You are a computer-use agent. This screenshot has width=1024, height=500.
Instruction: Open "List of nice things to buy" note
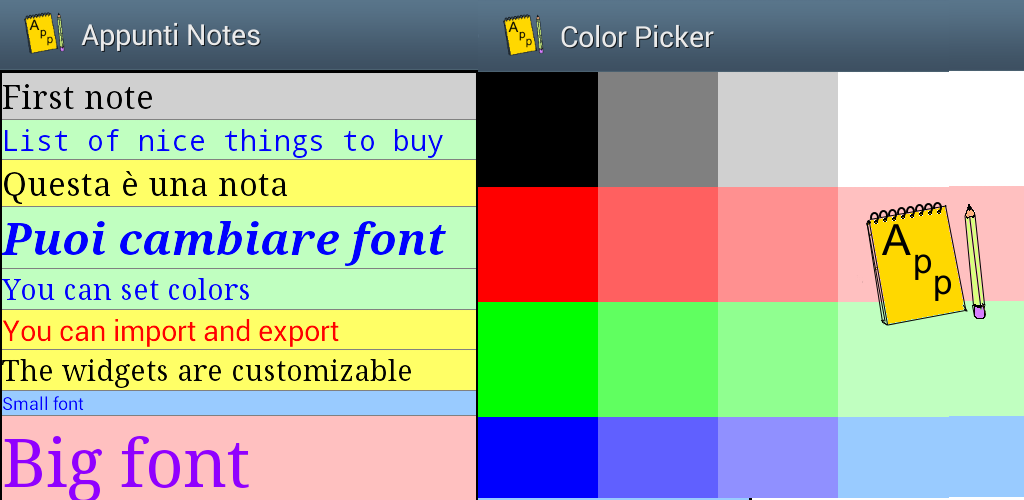click(238, 140)
